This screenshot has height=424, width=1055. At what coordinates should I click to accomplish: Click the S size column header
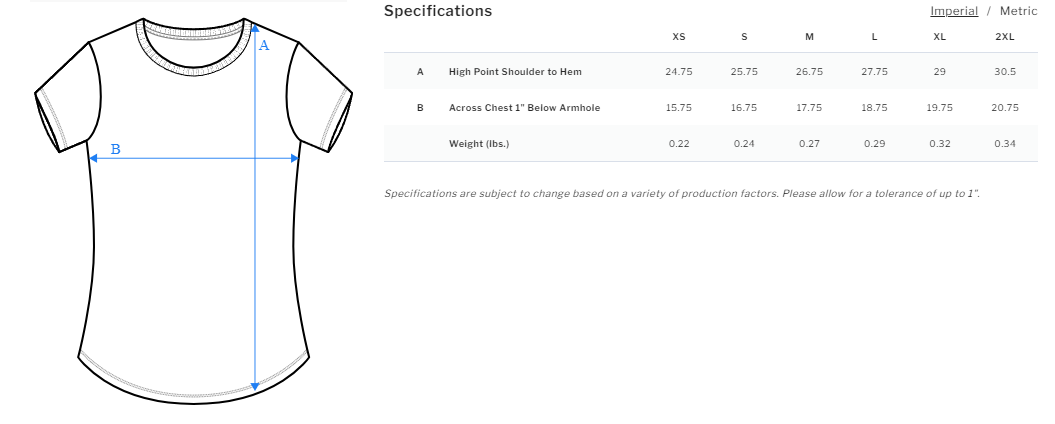(x=744, y=37)
